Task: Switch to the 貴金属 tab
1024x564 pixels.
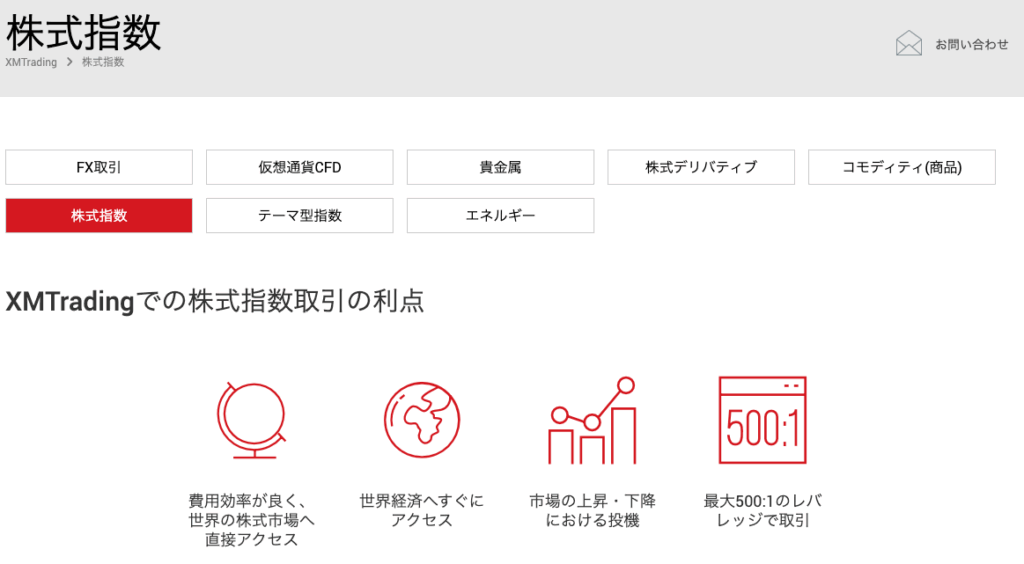Action: tap(500, 167)
